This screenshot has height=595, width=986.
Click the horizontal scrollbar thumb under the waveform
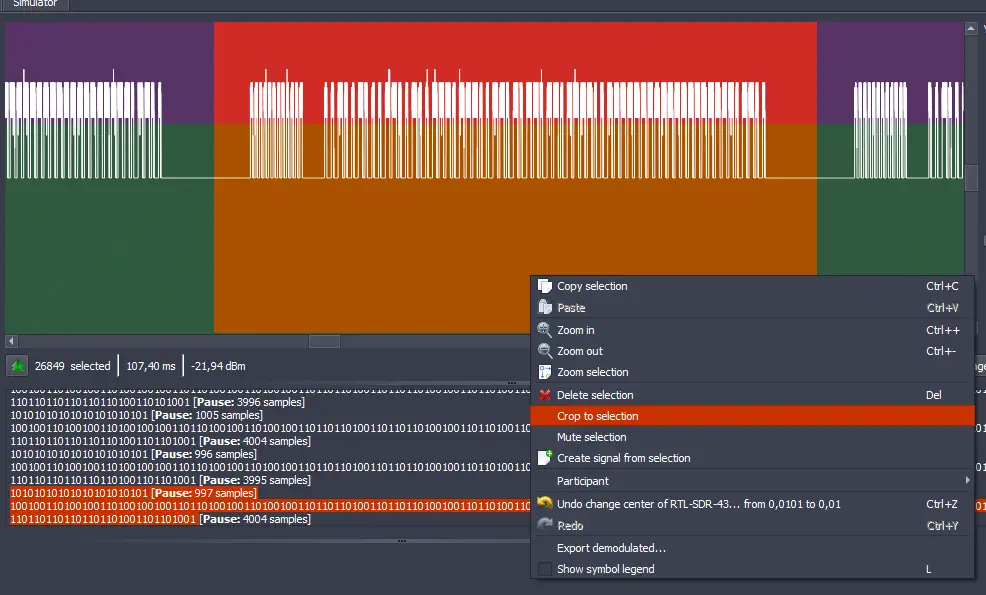click(324, 341)
